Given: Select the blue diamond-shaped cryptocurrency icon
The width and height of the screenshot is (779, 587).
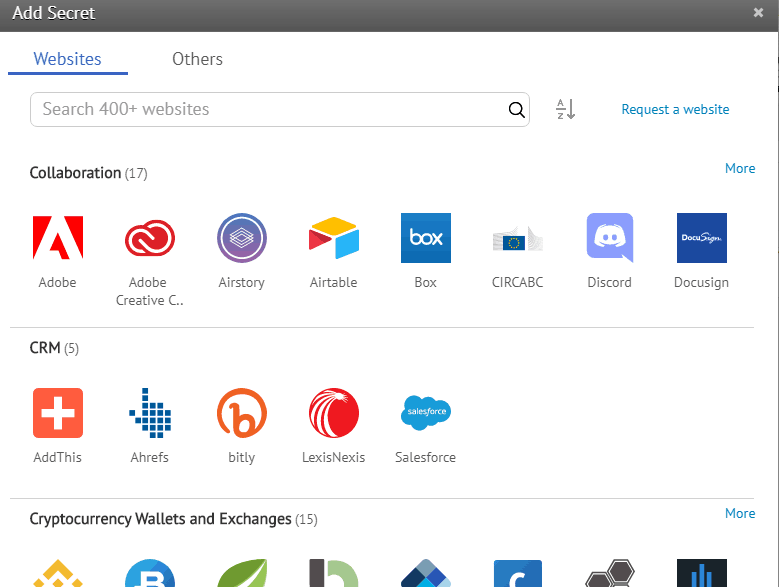Looking at the screenshot, I should [x=426, y=573].
